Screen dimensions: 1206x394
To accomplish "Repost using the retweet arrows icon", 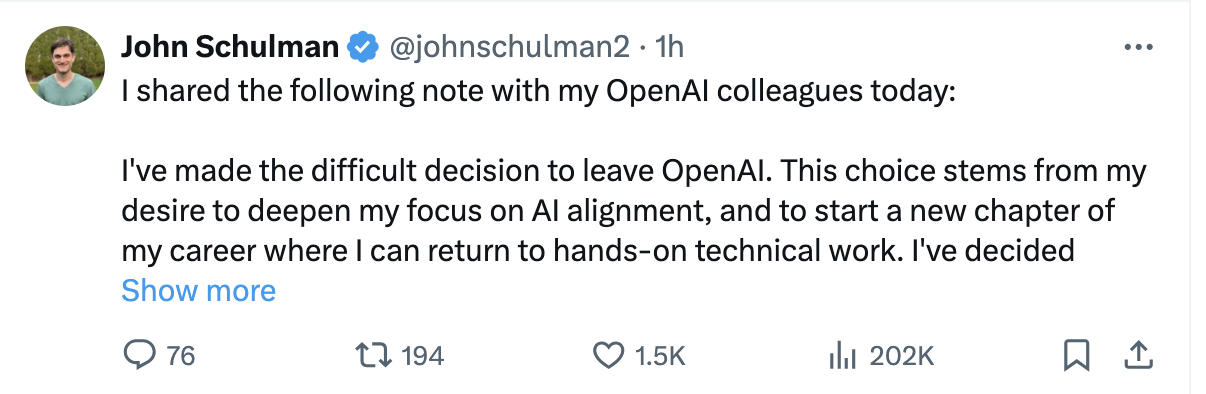I will [372, 355].
